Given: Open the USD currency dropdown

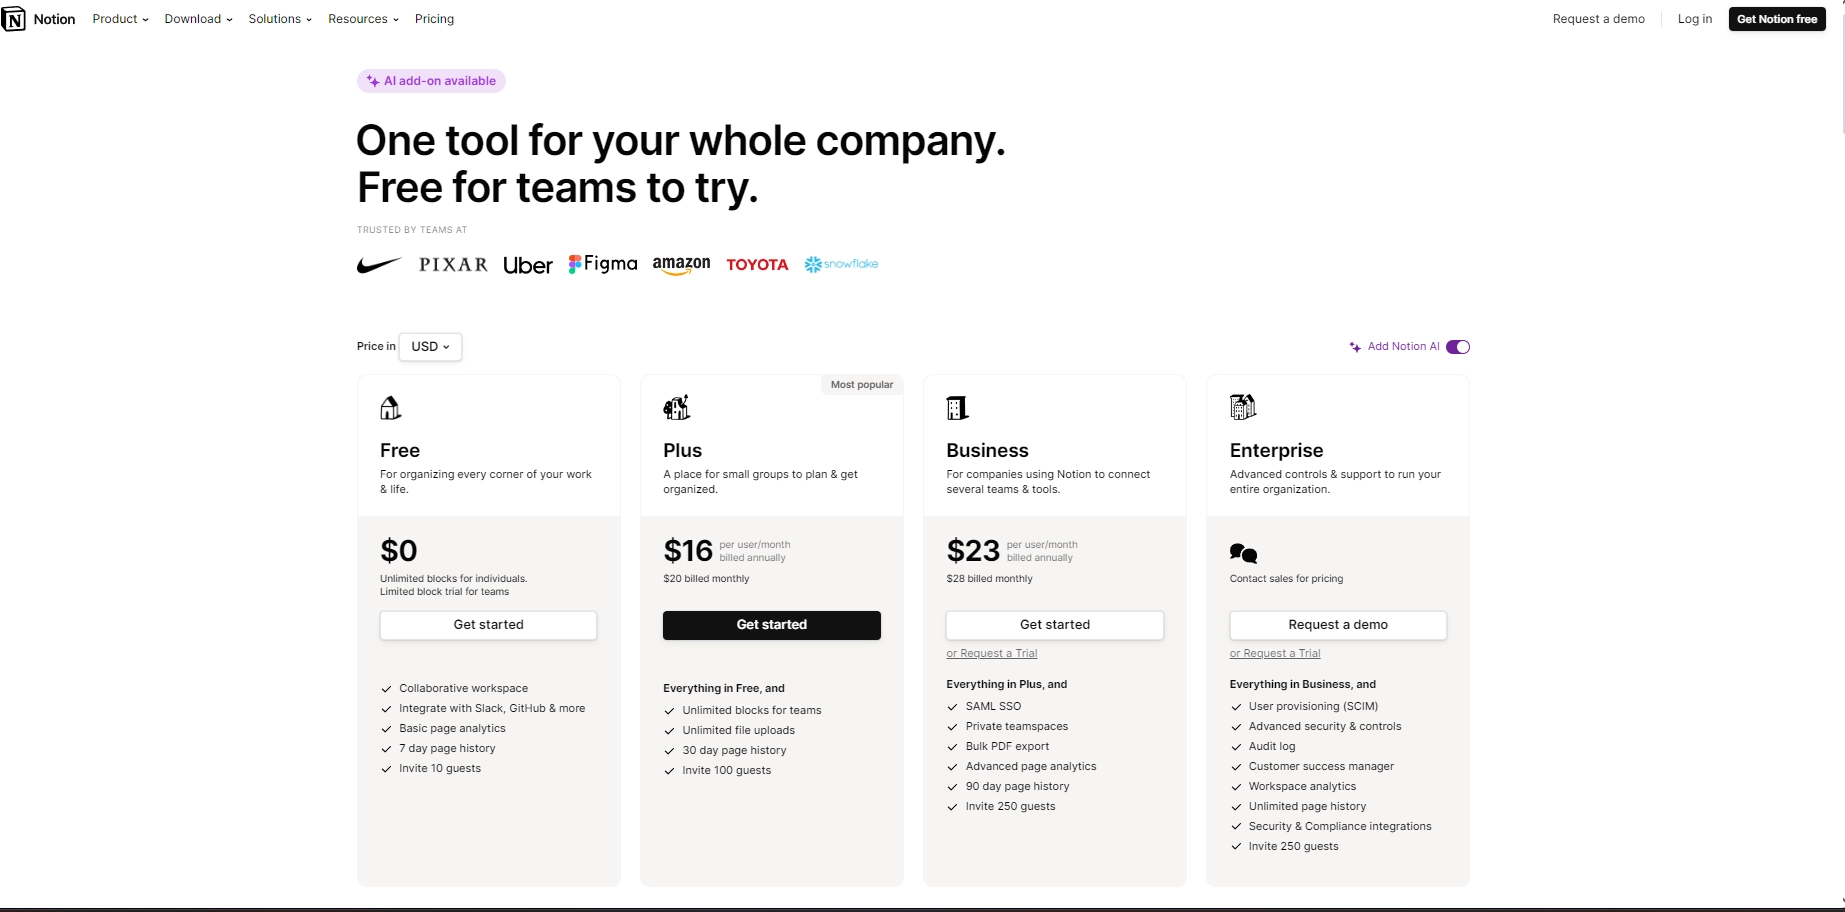Looking at the screenshot, I should (430, 347).
